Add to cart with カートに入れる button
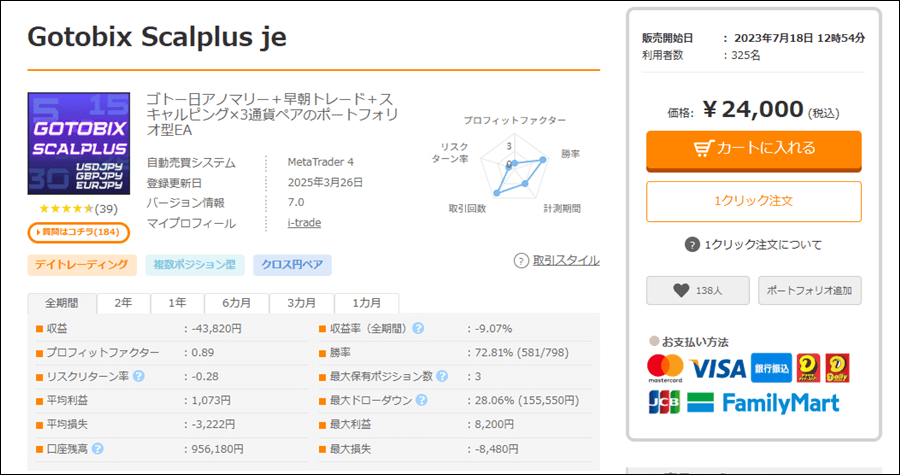This screenshot has width=900, height=475. tap(754, 151)
